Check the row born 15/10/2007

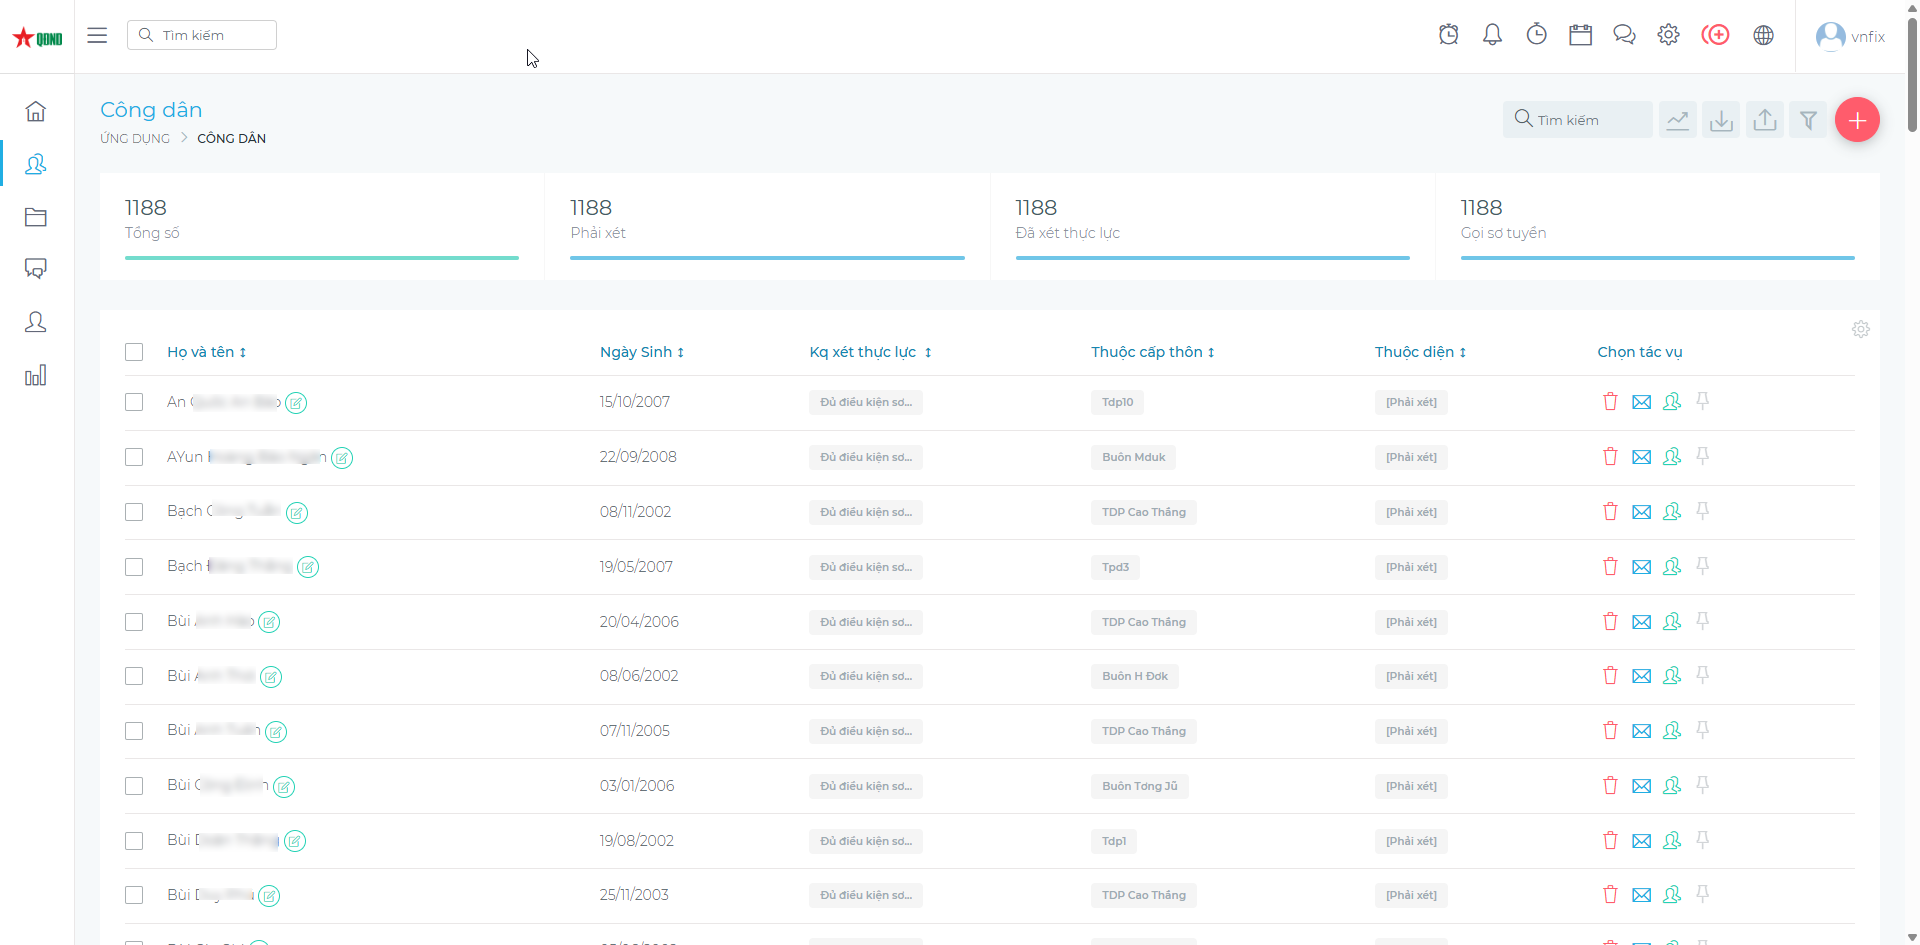(x=134, y=402)
